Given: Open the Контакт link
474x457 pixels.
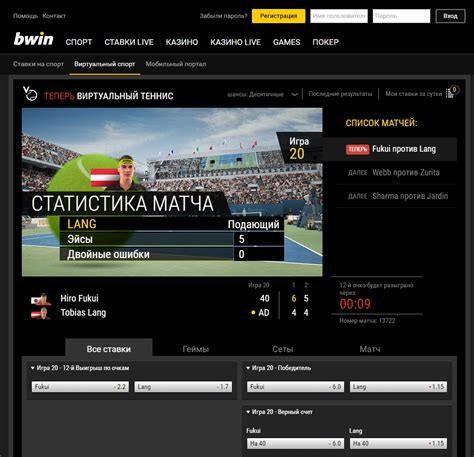Looking at the screenshot, I should (54, 16).
